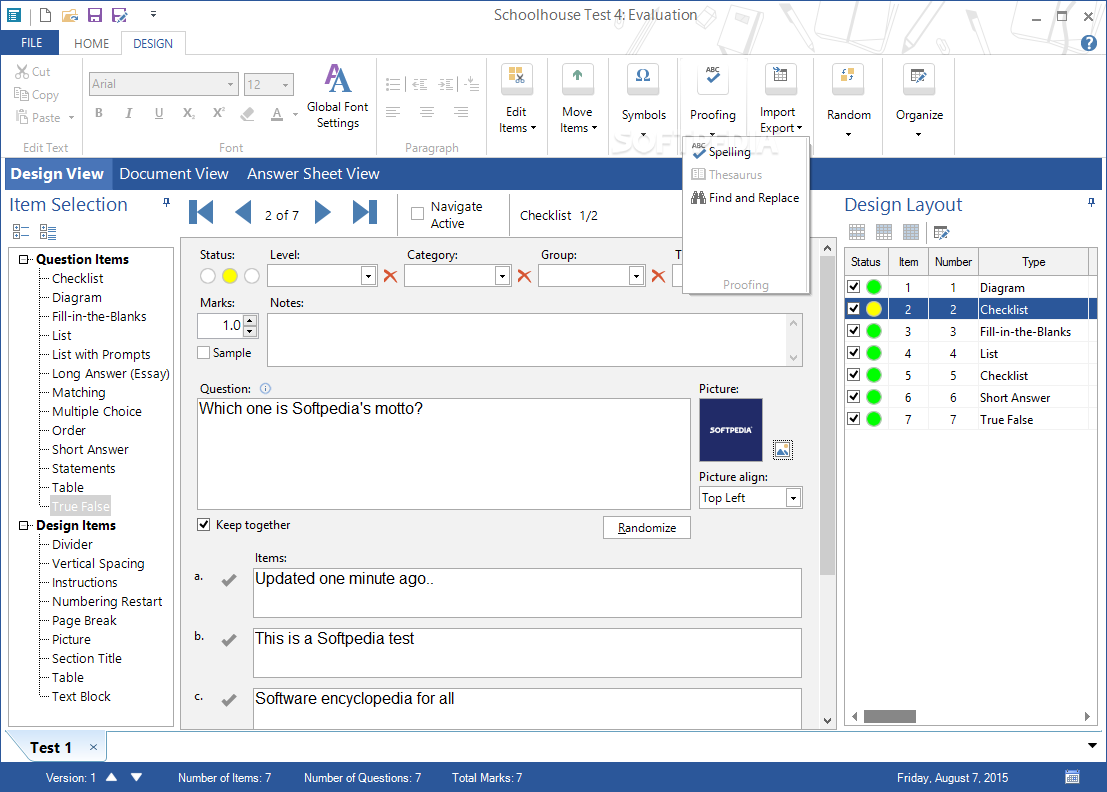Uncheck the Short Answer row checkbox

pyautogui.click(x=854, y=397)
